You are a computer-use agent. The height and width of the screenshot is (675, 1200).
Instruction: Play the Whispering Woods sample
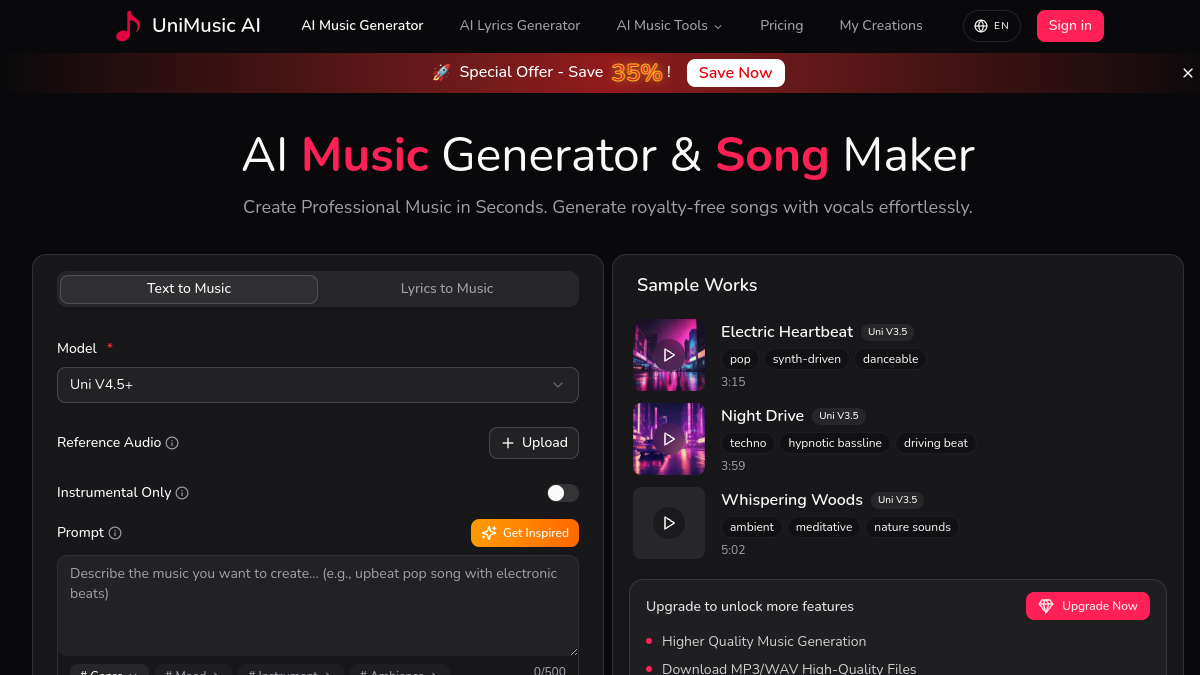(669, 523)
